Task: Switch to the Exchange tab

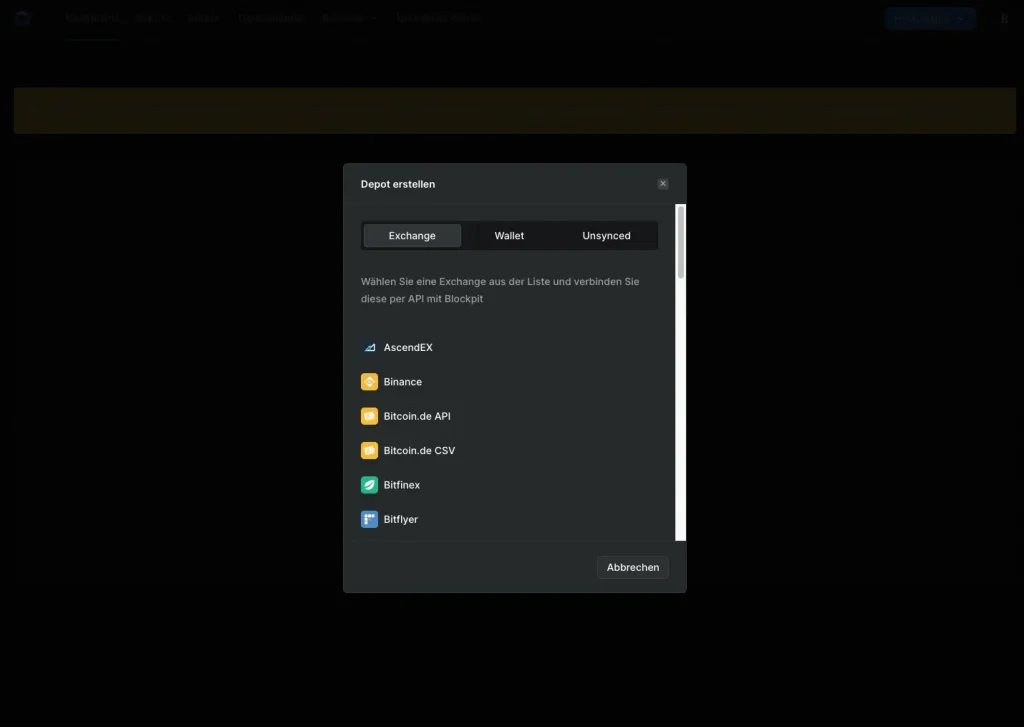Action: [x=412, y=236]
